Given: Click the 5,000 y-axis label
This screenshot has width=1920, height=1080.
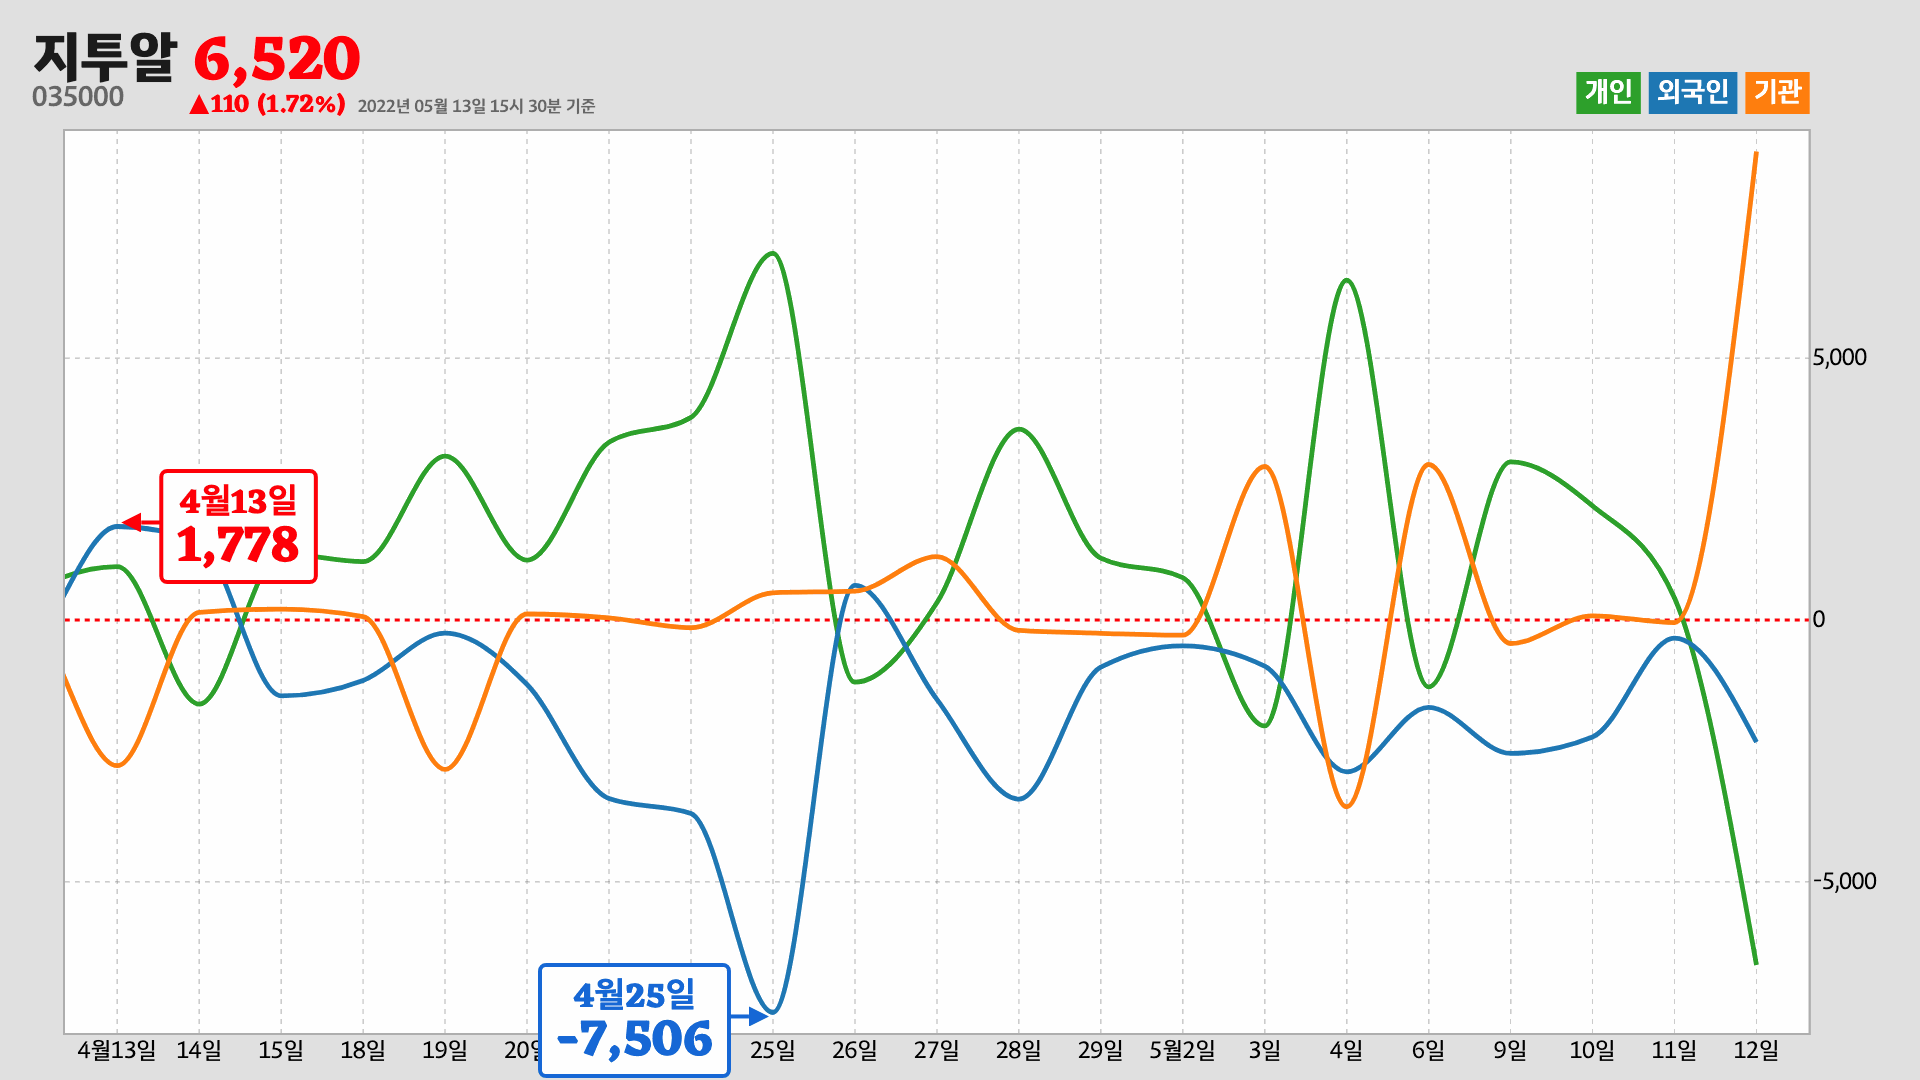Looking at the screenshot, I should coord(1840,358).
